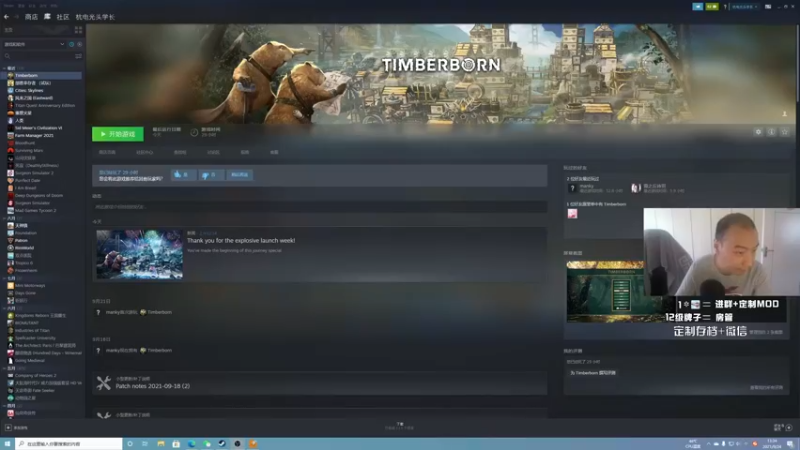This screenshot has width=800, height=450.
Task: Open advanced filter options icon
Action: (79, 56)
